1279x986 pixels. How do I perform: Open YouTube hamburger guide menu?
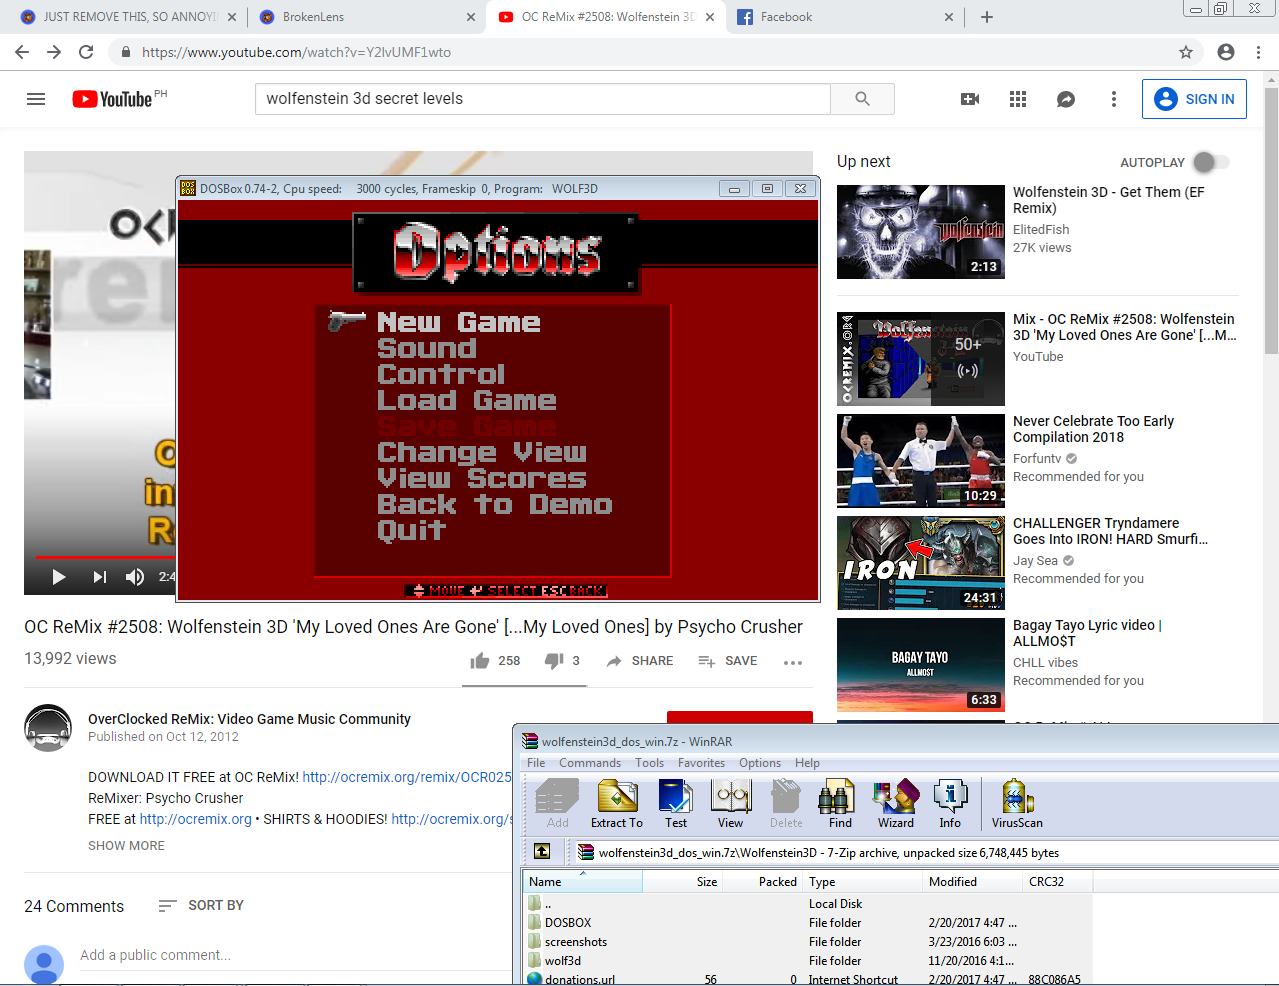36,99
